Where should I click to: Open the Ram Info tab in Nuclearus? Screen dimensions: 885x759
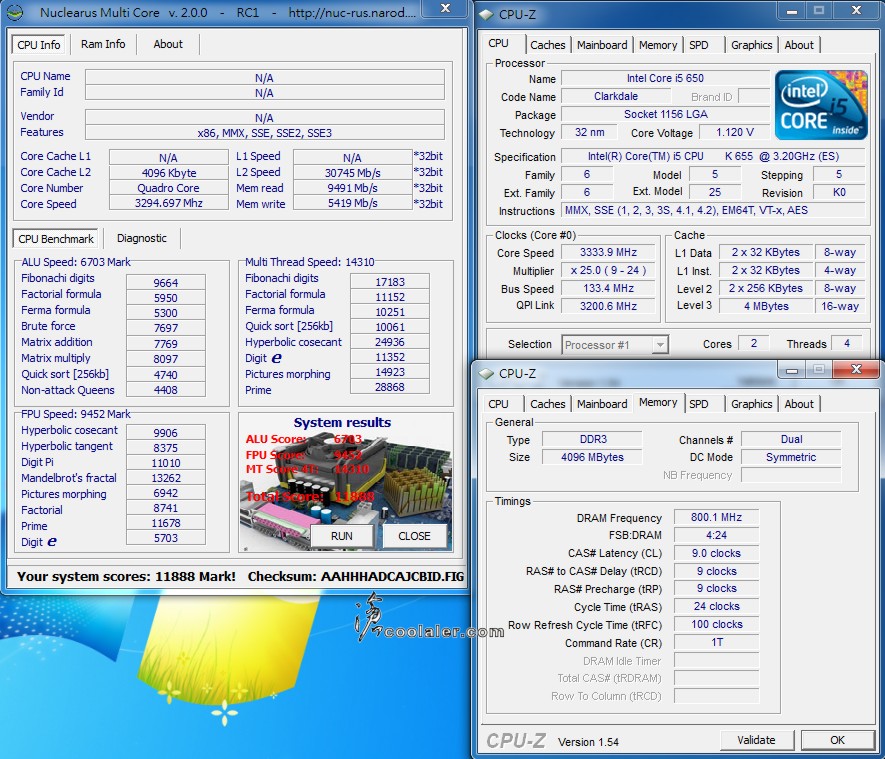[103, 44]
